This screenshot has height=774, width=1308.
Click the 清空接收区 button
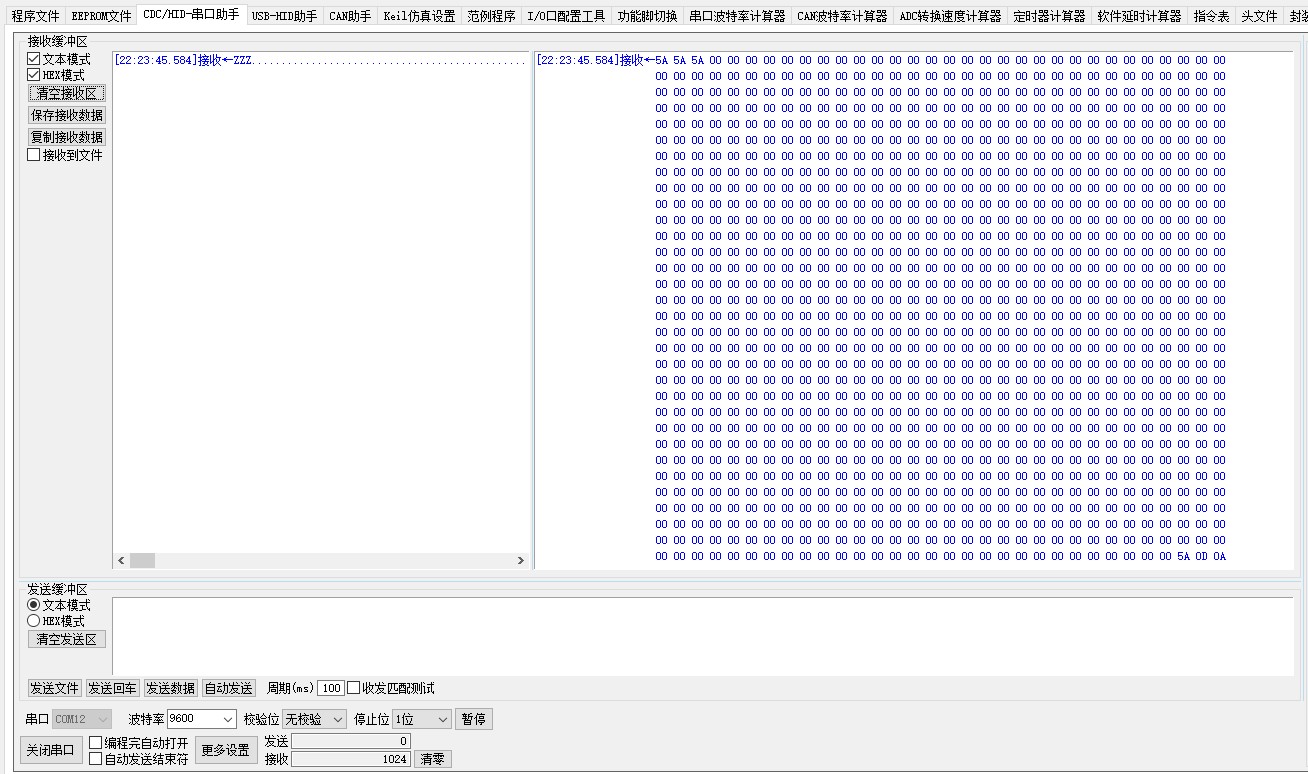(x=67, y=93)
